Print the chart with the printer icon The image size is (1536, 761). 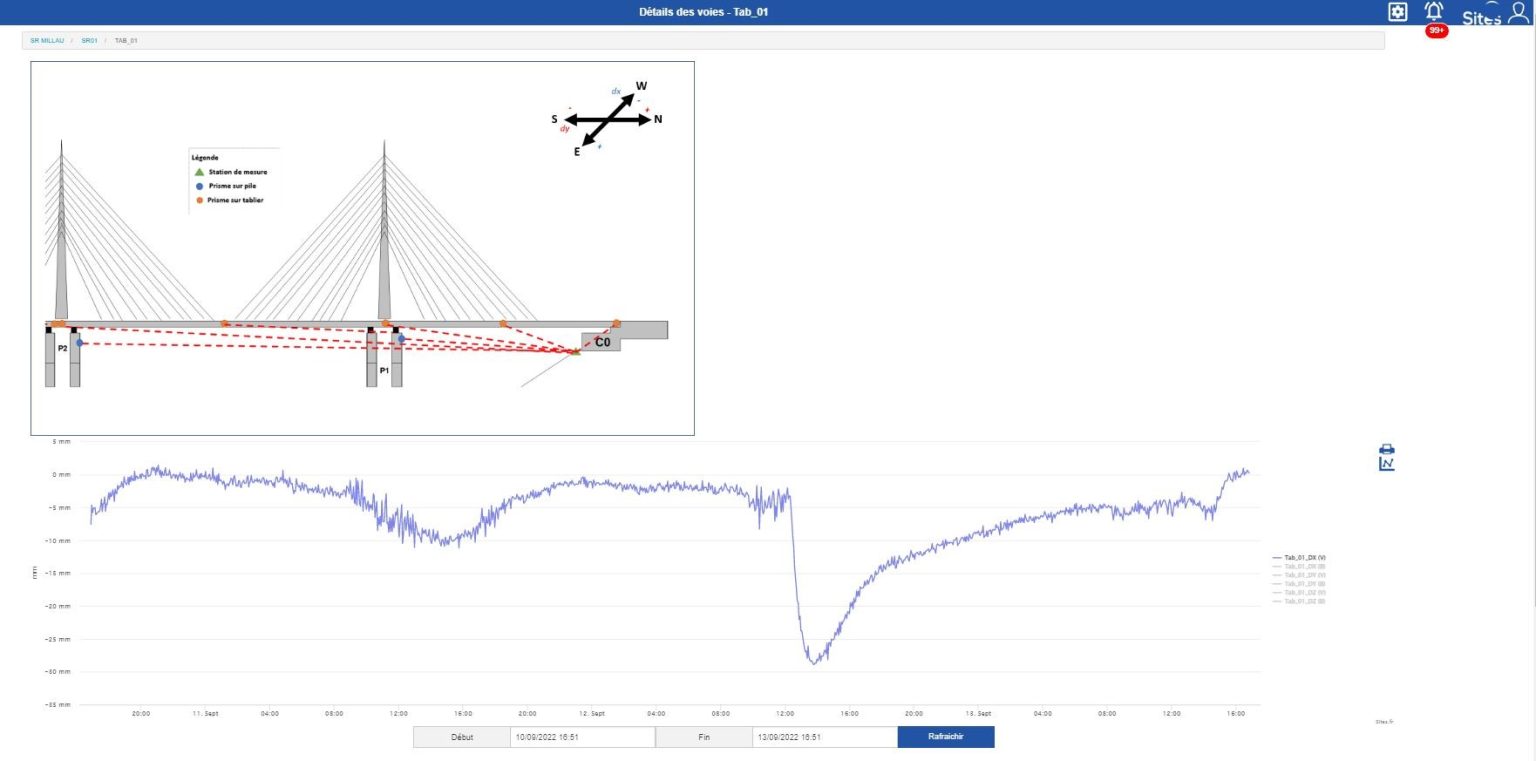[1386, 449]
